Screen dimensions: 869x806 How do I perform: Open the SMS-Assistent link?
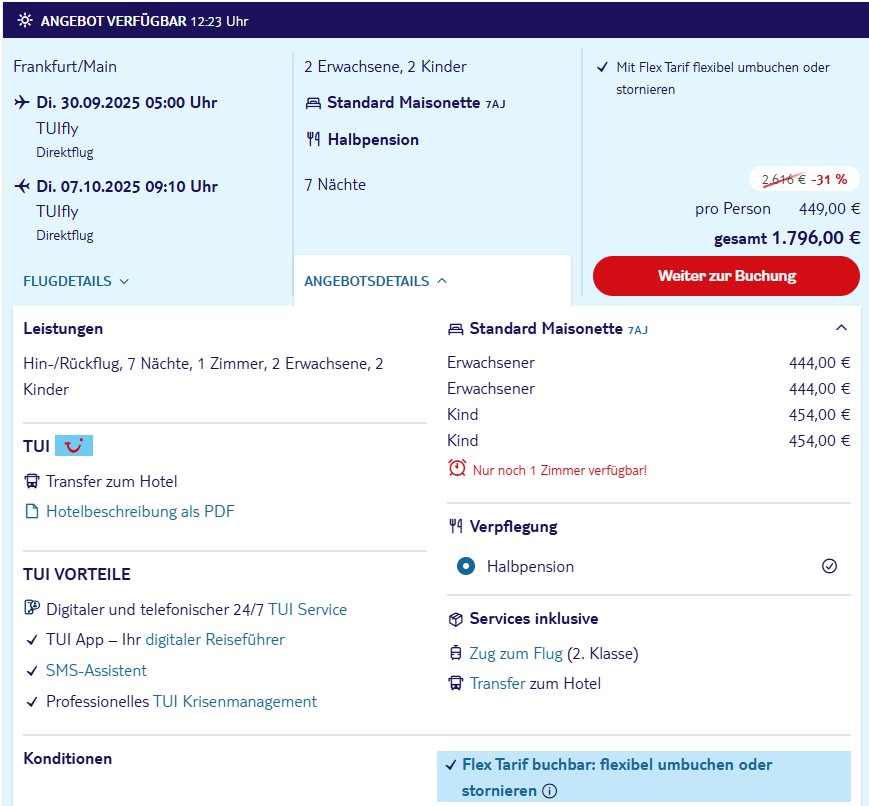pos(96,671)
